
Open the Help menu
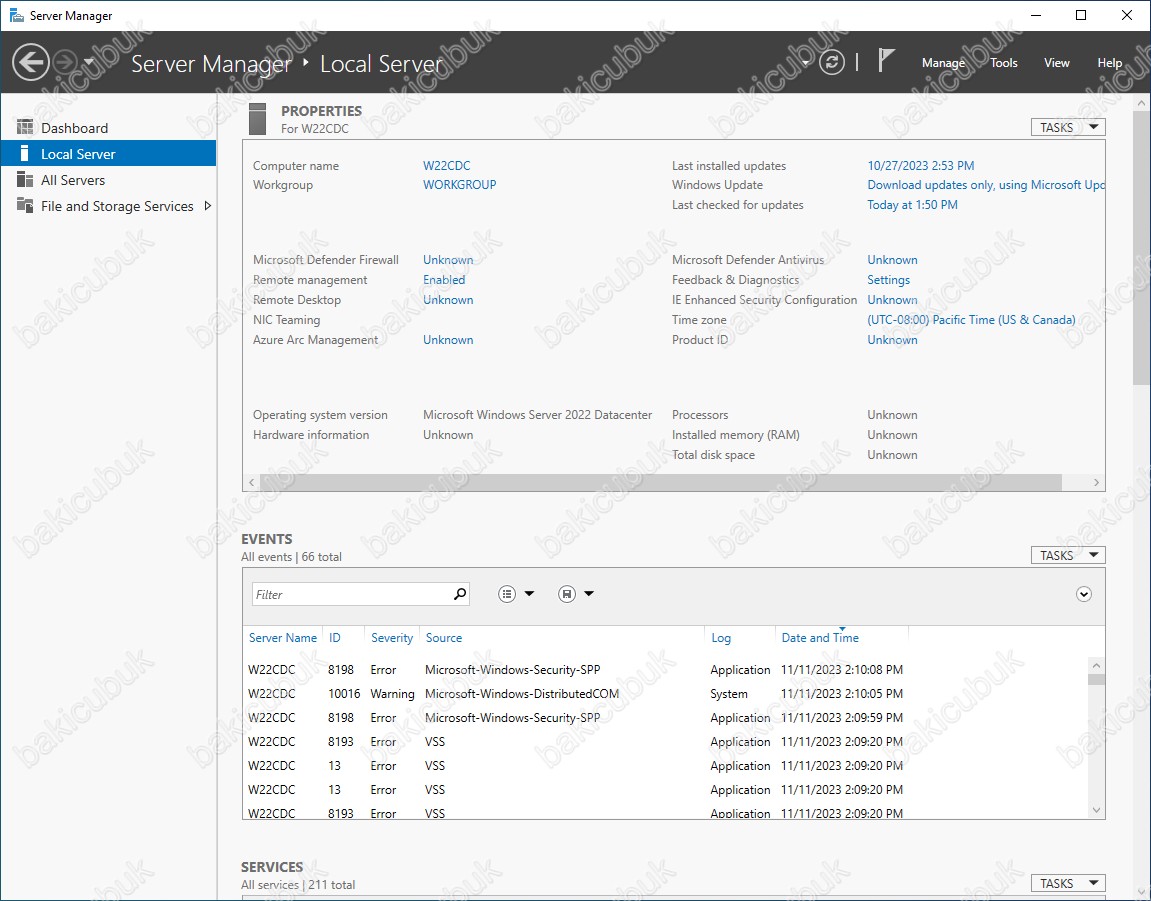click(1109, 63)
